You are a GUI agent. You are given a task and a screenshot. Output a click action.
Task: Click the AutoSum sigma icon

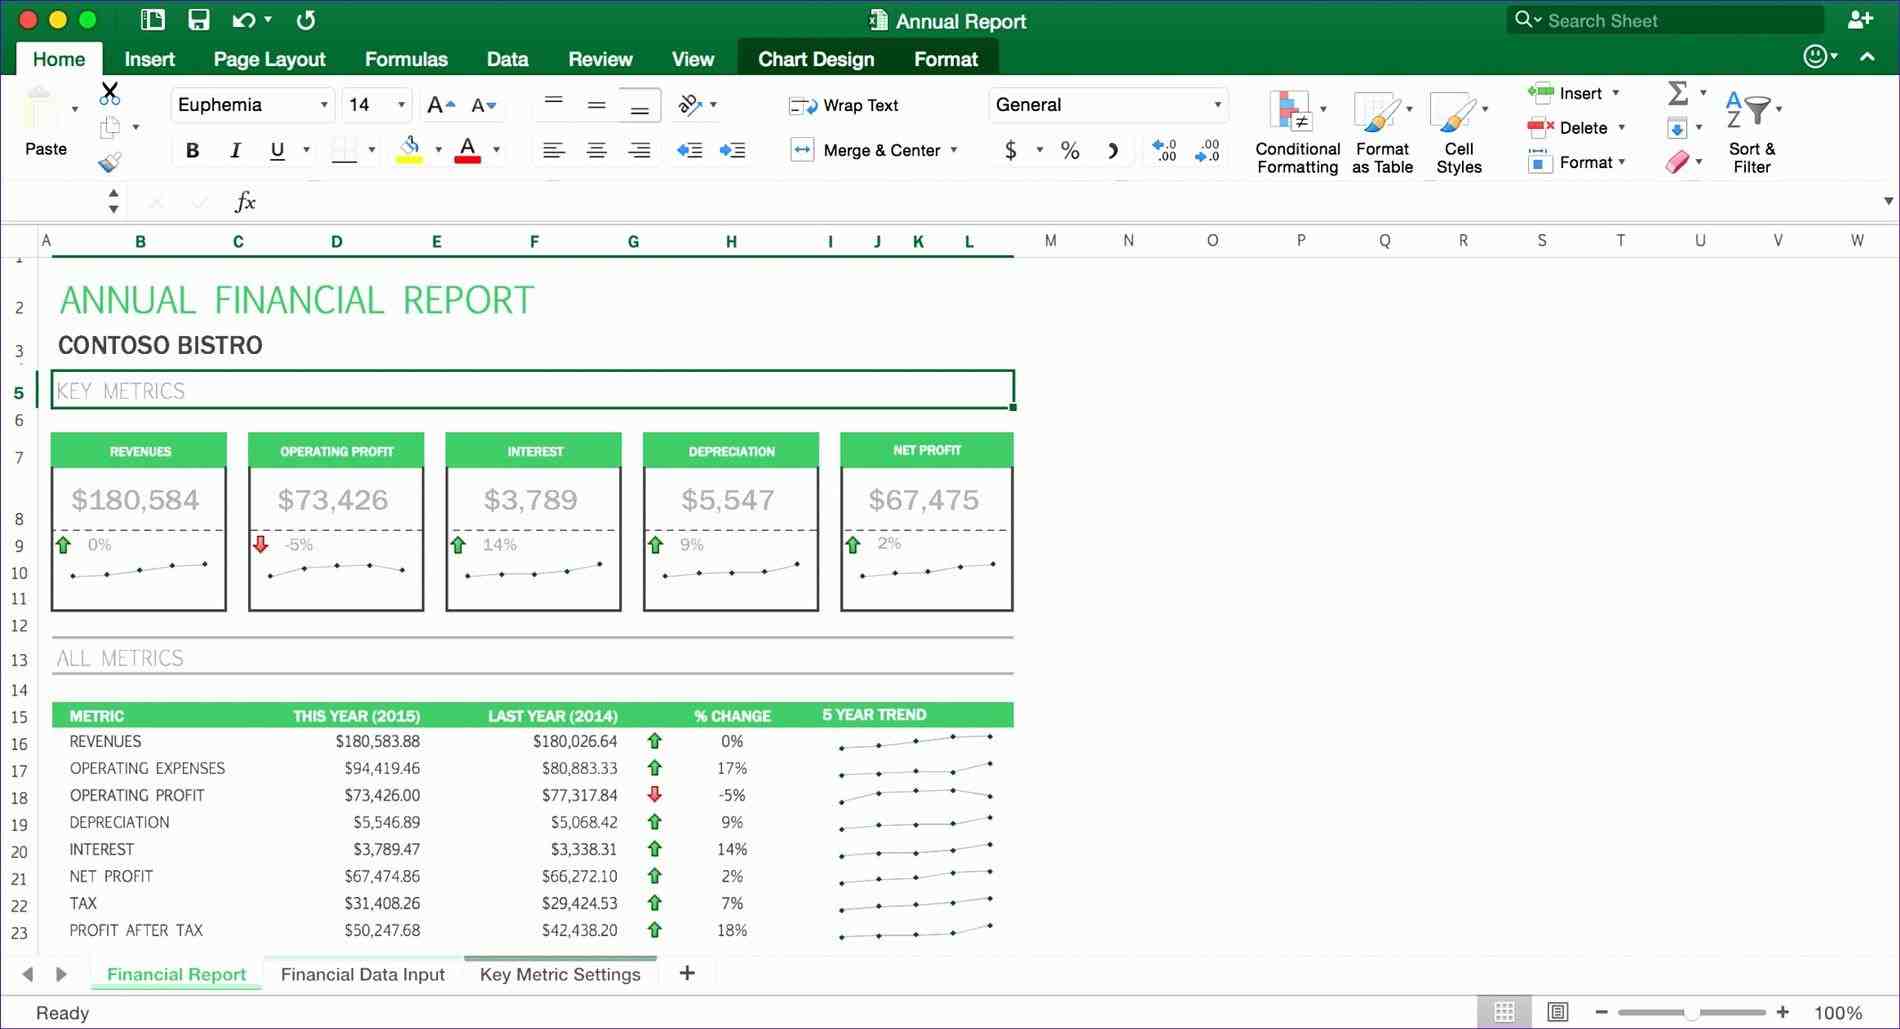tap(1677, 93)
